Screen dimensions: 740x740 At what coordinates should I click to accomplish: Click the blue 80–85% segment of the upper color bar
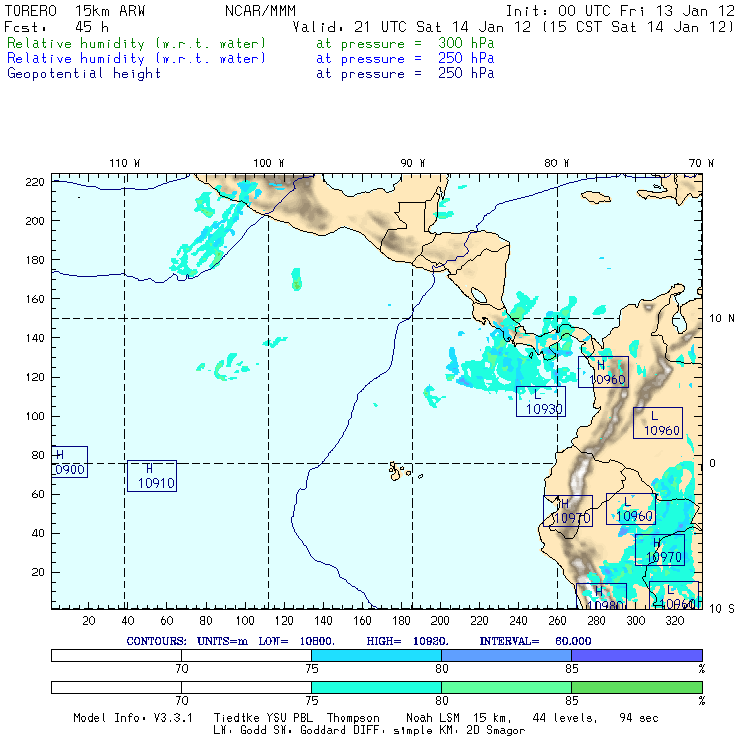click(506, 655)
